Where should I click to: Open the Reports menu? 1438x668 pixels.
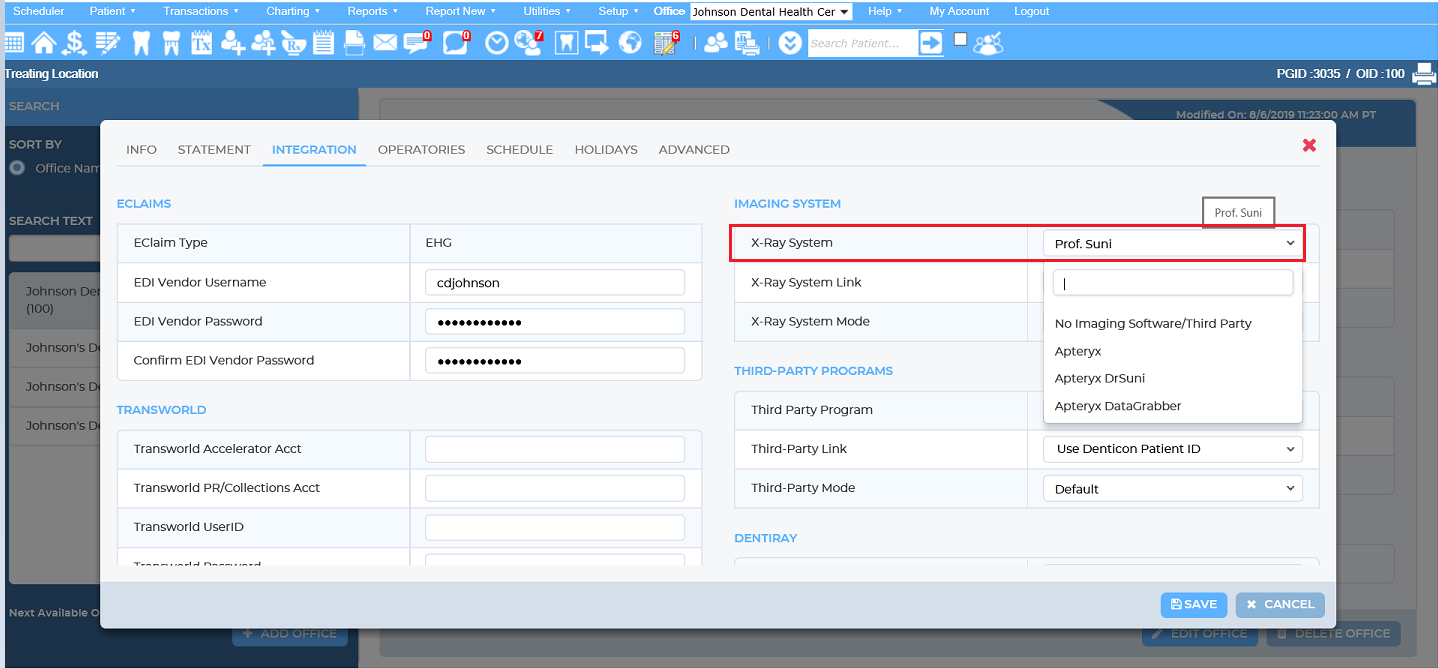372,11
